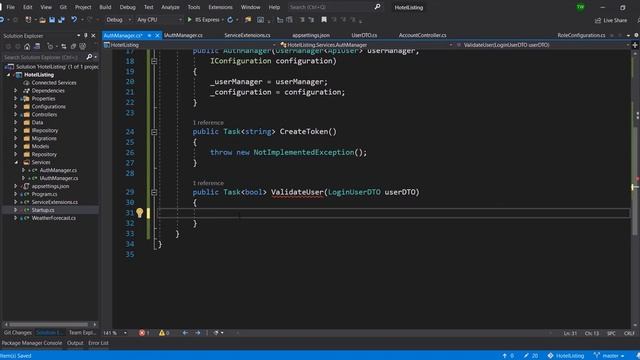This screenshot has height=360, width=640.
Task: Open the Git Changes panel tab
Action: [18, 333]
